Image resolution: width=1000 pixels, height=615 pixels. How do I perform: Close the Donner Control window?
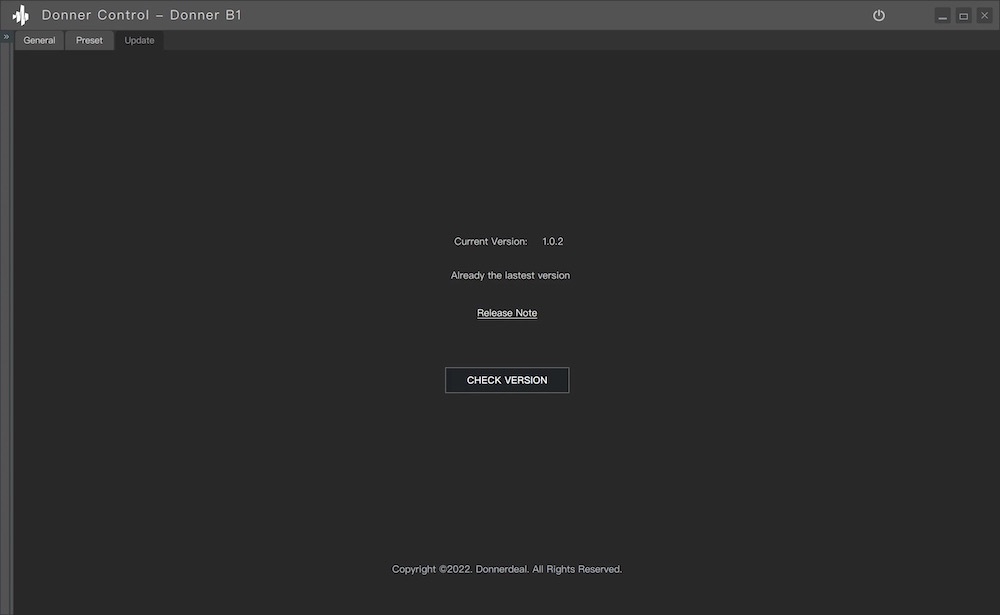click(984, 16)
